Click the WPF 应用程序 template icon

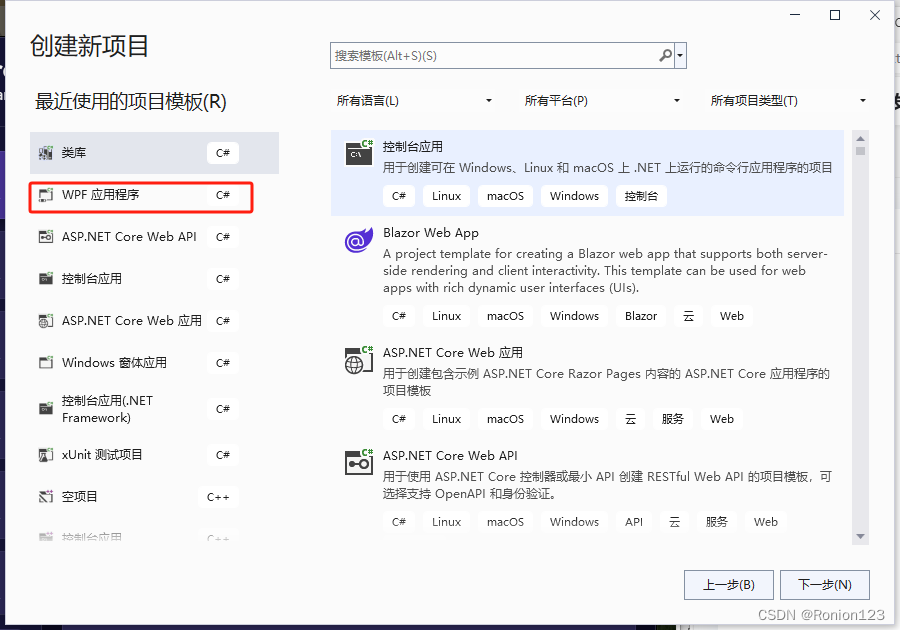coord(46,195)
